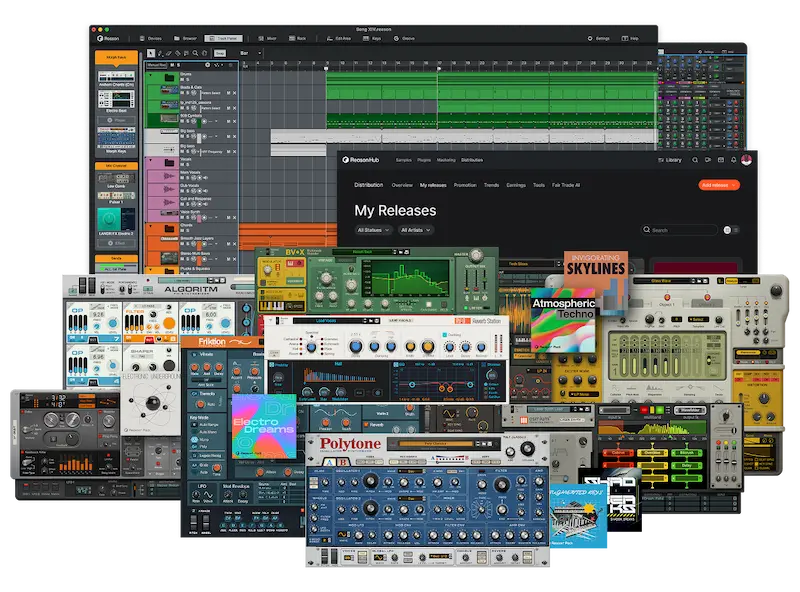
Task: Click the left loop locator in ruler
Action: click(326, 68)
